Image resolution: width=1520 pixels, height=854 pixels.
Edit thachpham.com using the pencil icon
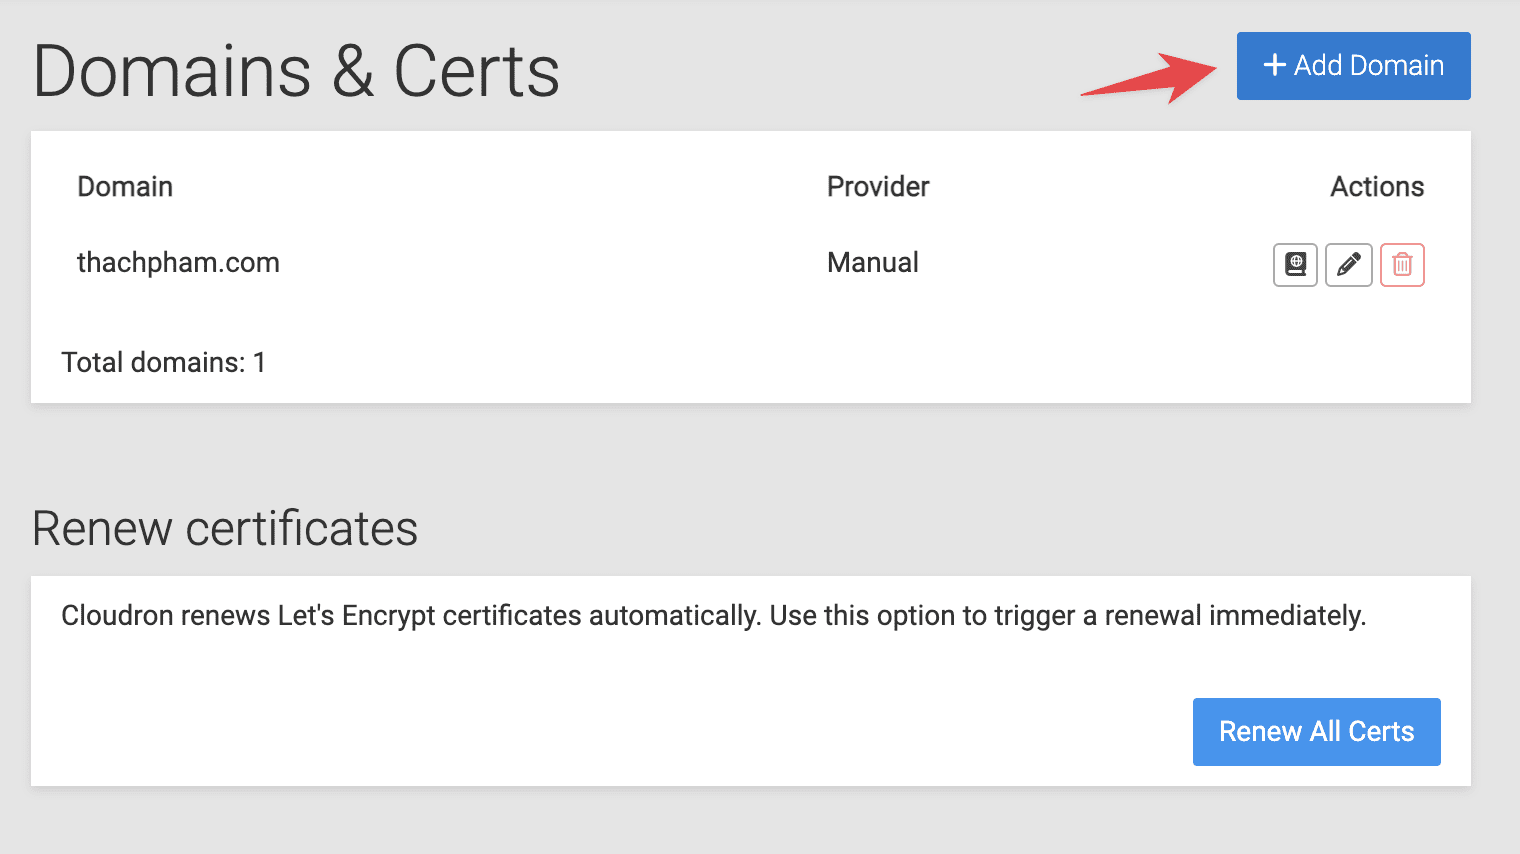[1348, 265]
